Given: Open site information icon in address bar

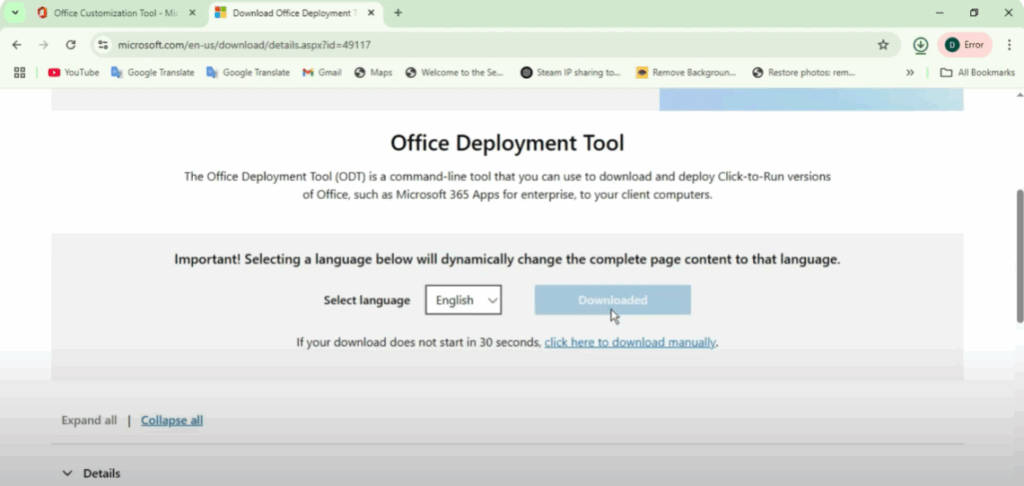Looking at the screenshot, I should pyautogui.click(x=103, y=45).
